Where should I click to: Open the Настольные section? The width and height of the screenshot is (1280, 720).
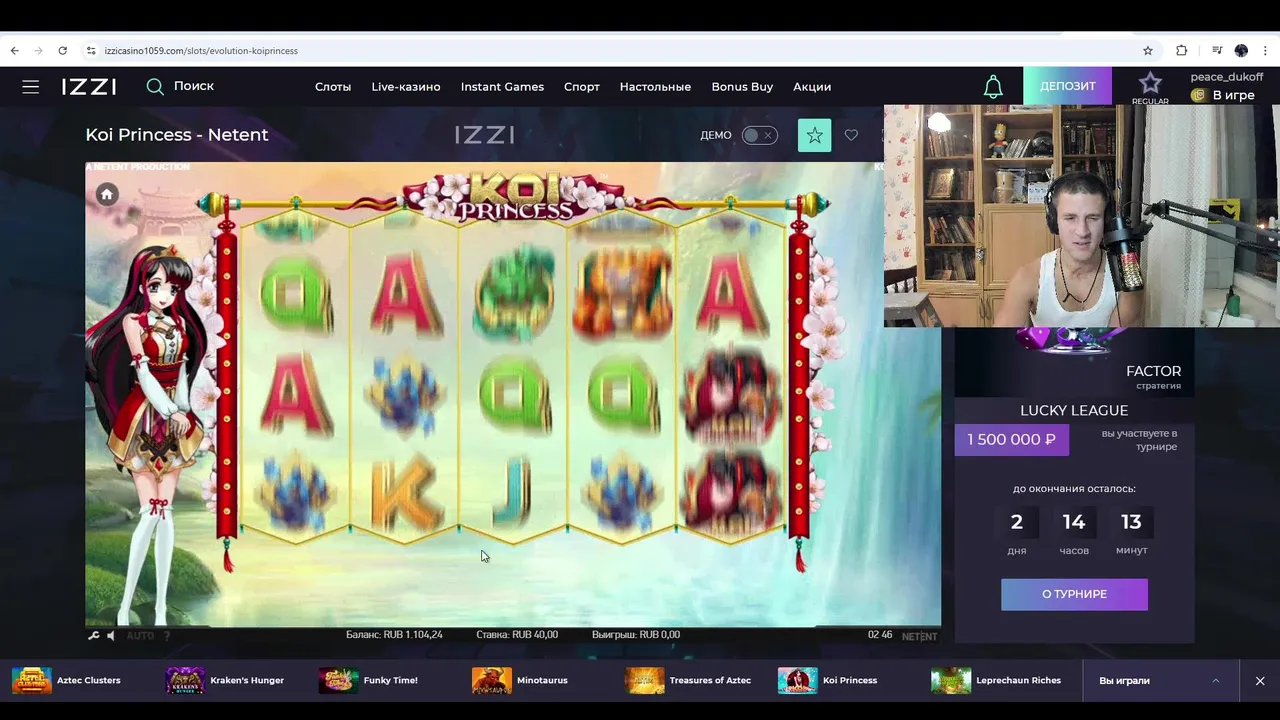[x=655, y=87]
